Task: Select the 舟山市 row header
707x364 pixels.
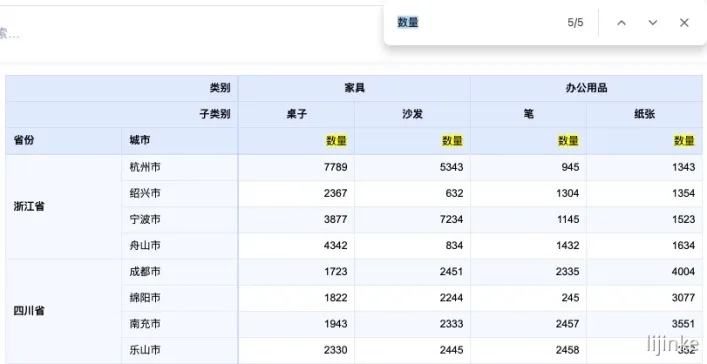Action: click(x=180, y=246)
